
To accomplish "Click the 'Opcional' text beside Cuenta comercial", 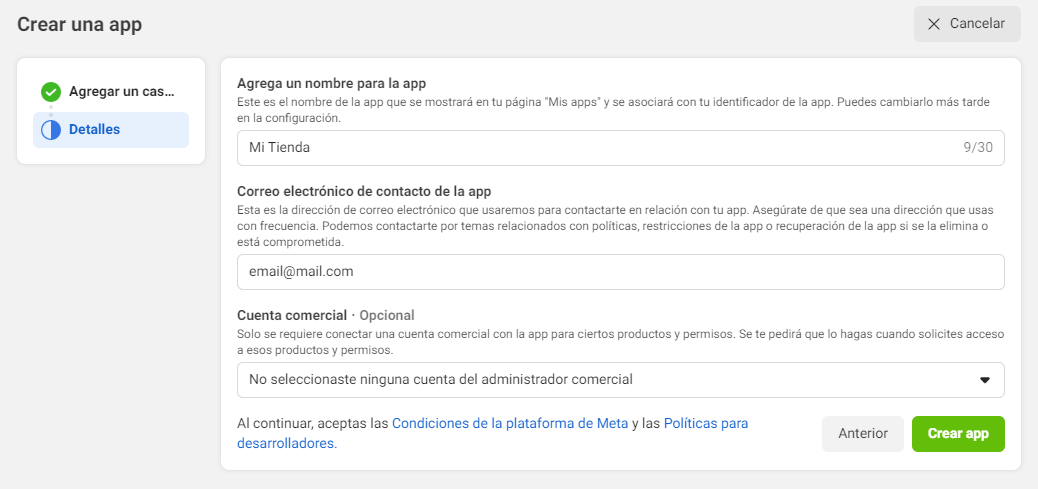I will (386, 315).
